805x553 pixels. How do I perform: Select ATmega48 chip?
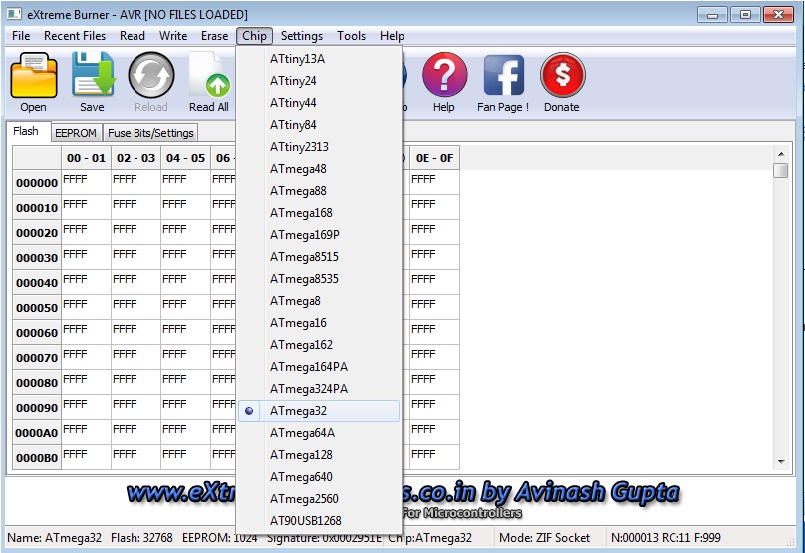(319, 169)
